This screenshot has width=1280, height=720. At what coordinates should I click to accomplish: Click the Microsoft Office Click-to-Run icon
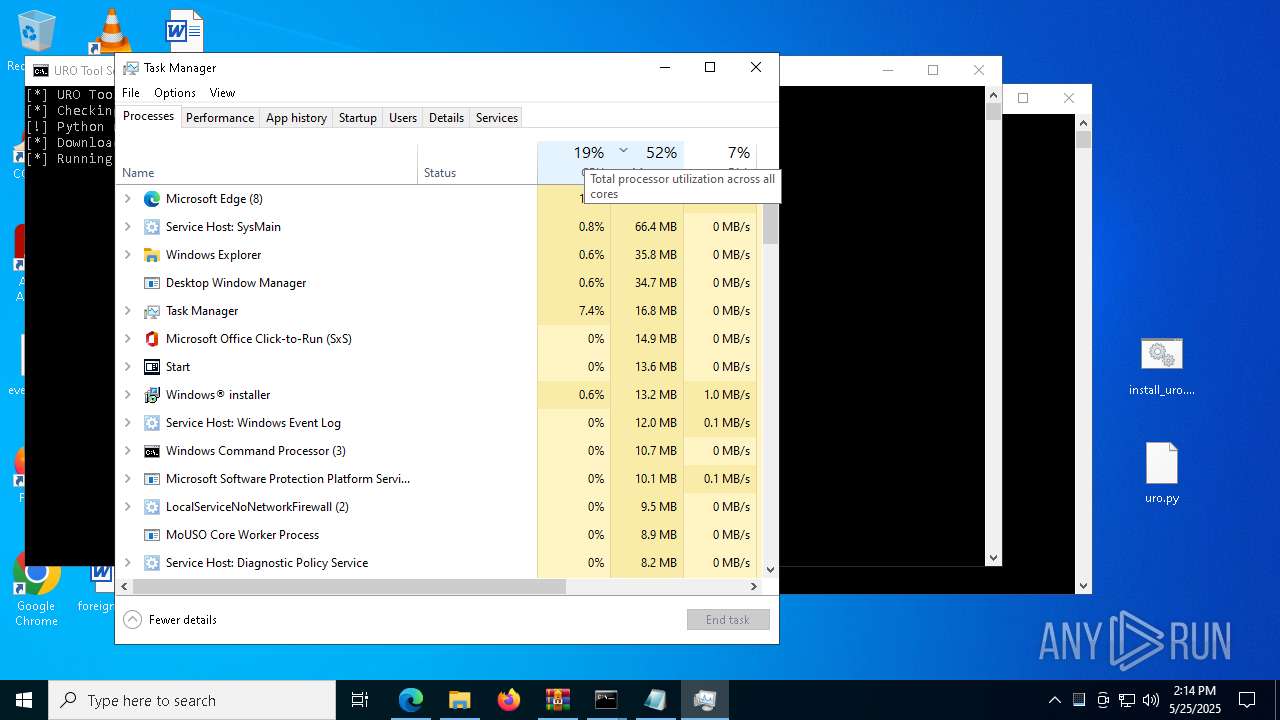(x=152, y=339)
